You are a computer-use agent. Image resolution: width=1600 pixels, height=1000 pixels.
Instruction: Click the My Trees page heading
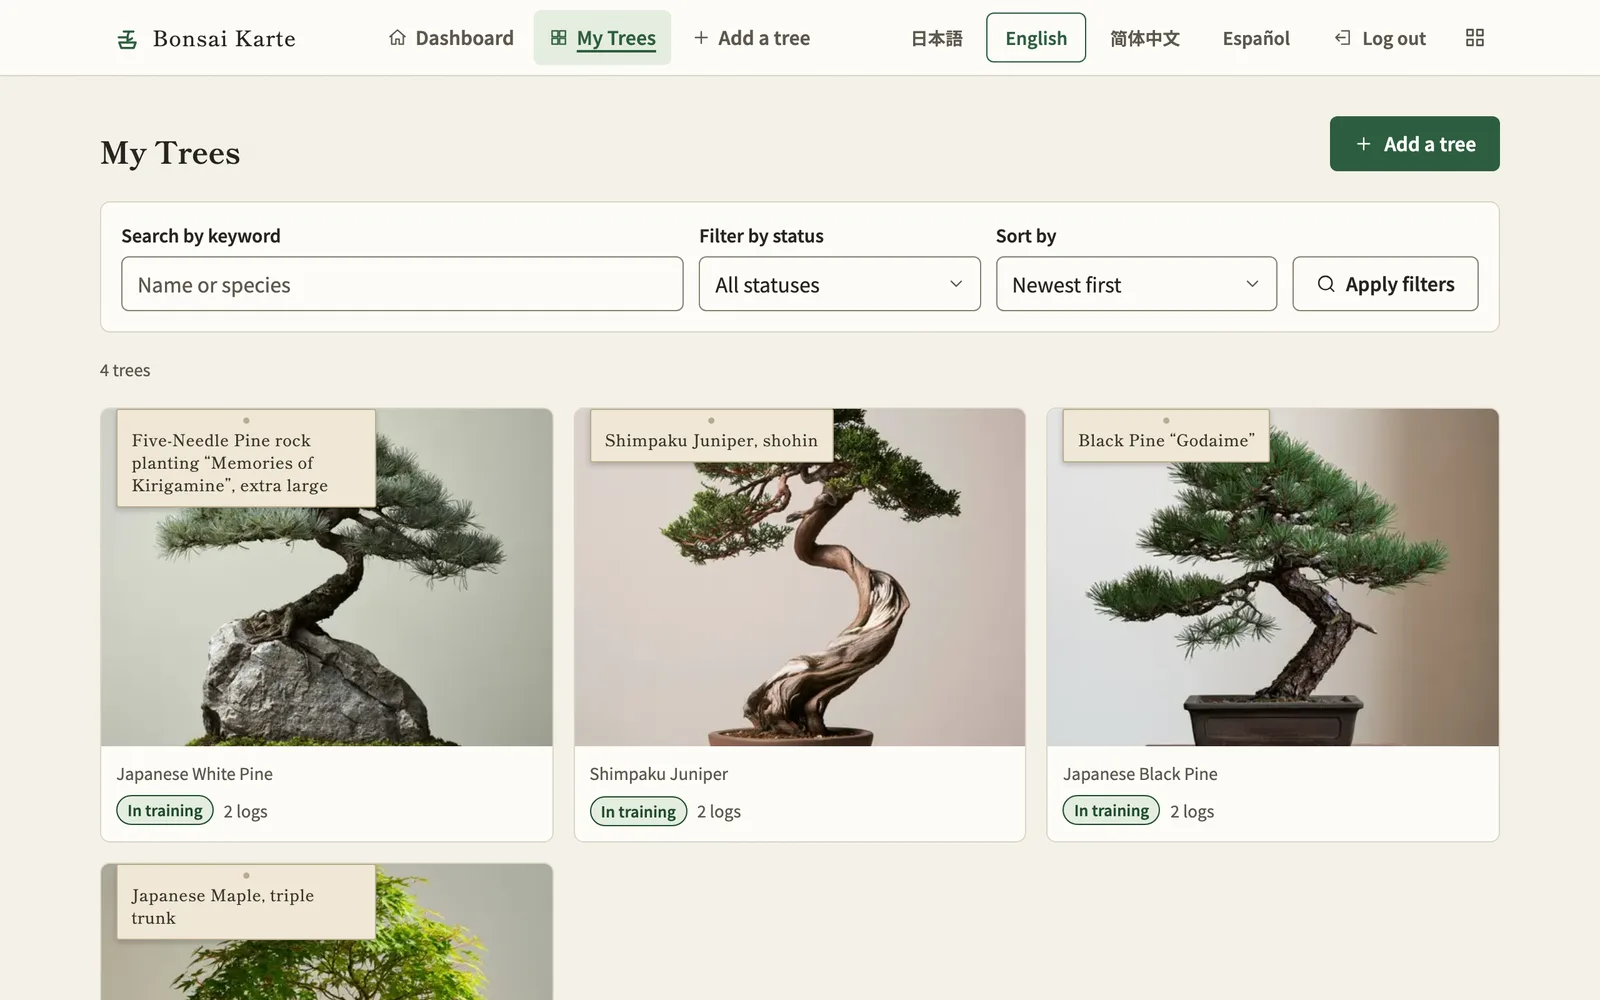tap(170, 152)
